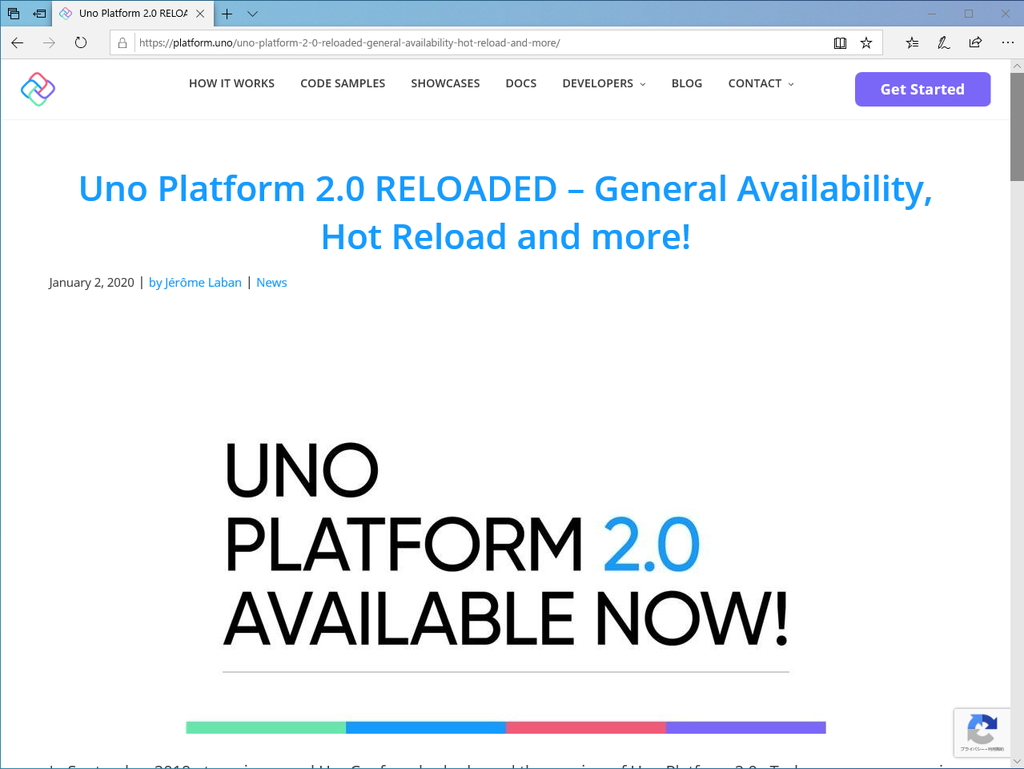
Task: Toggle the tab previews chevron
Action: pos(252,13)
